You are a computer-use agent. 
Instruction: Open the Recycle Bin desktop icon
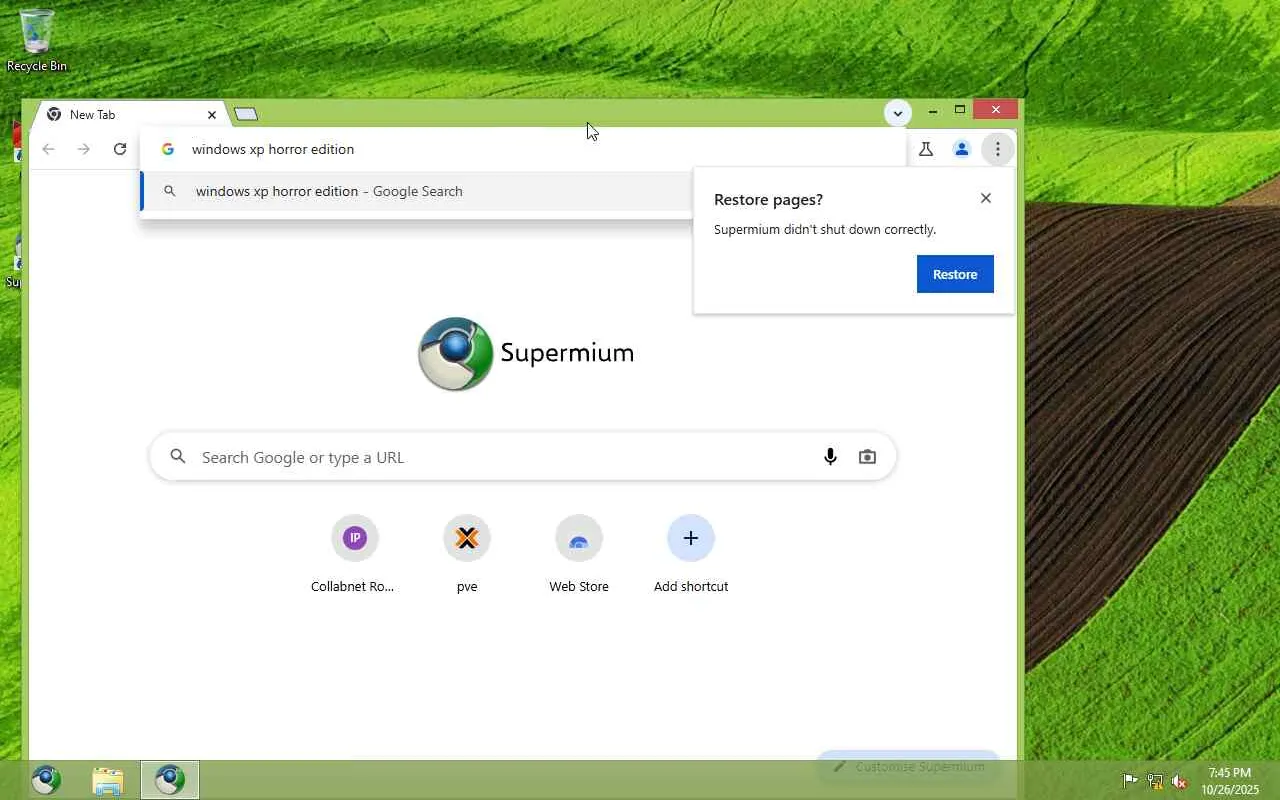[x=37, y=40]
